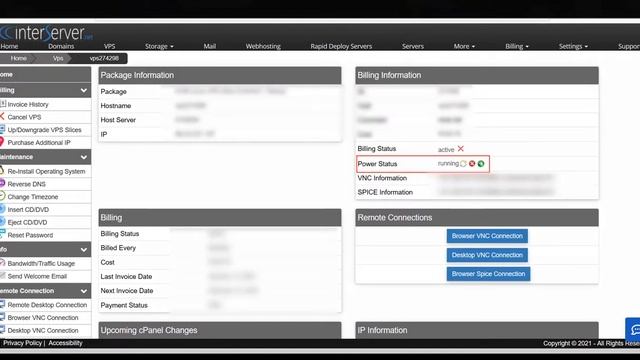Viewport: 640px width, 360px height.
Task: Collapse the Remote Connection section chevron
Action: (84, 291)
